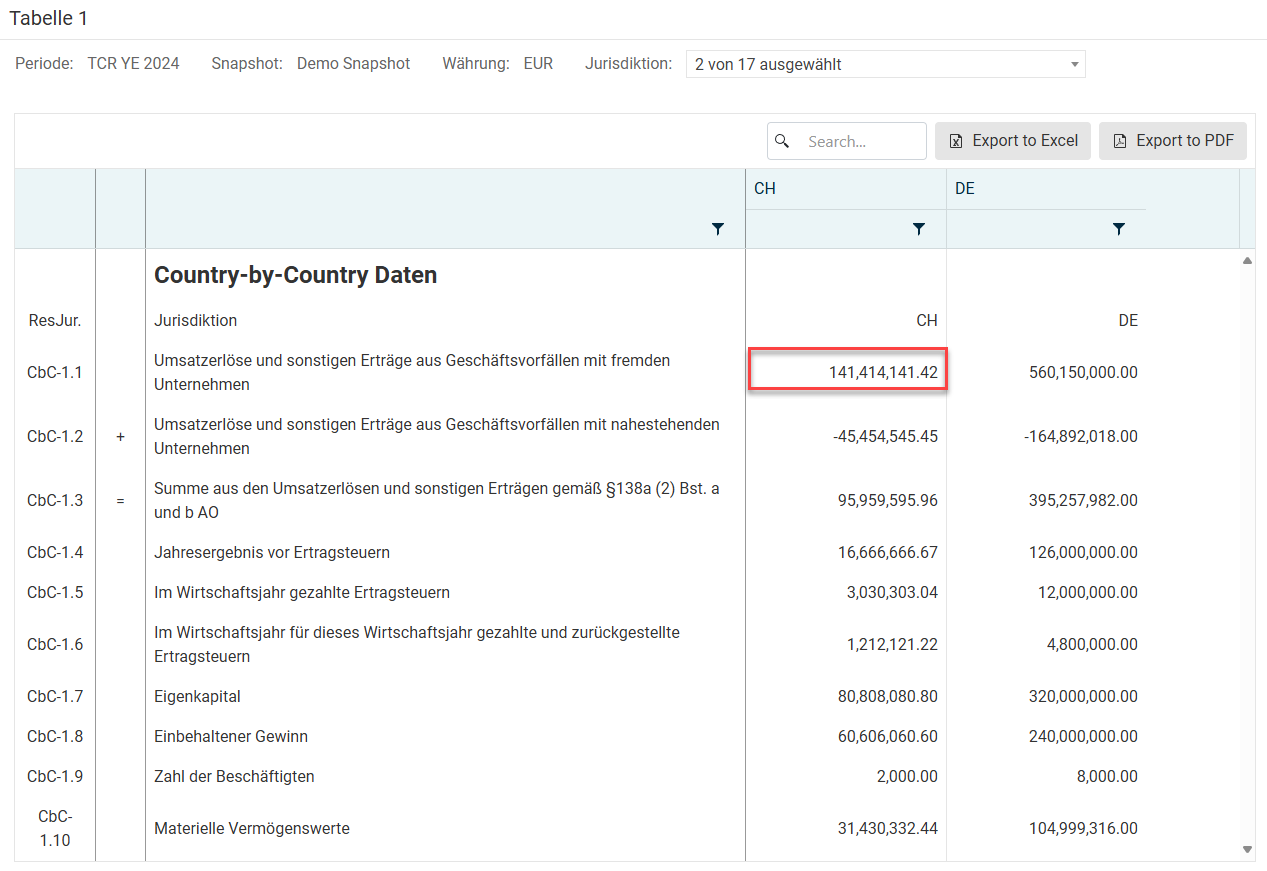This screenshot has width=1267, height=871.
Task: Select the CH column header
Action: point(765,189)
